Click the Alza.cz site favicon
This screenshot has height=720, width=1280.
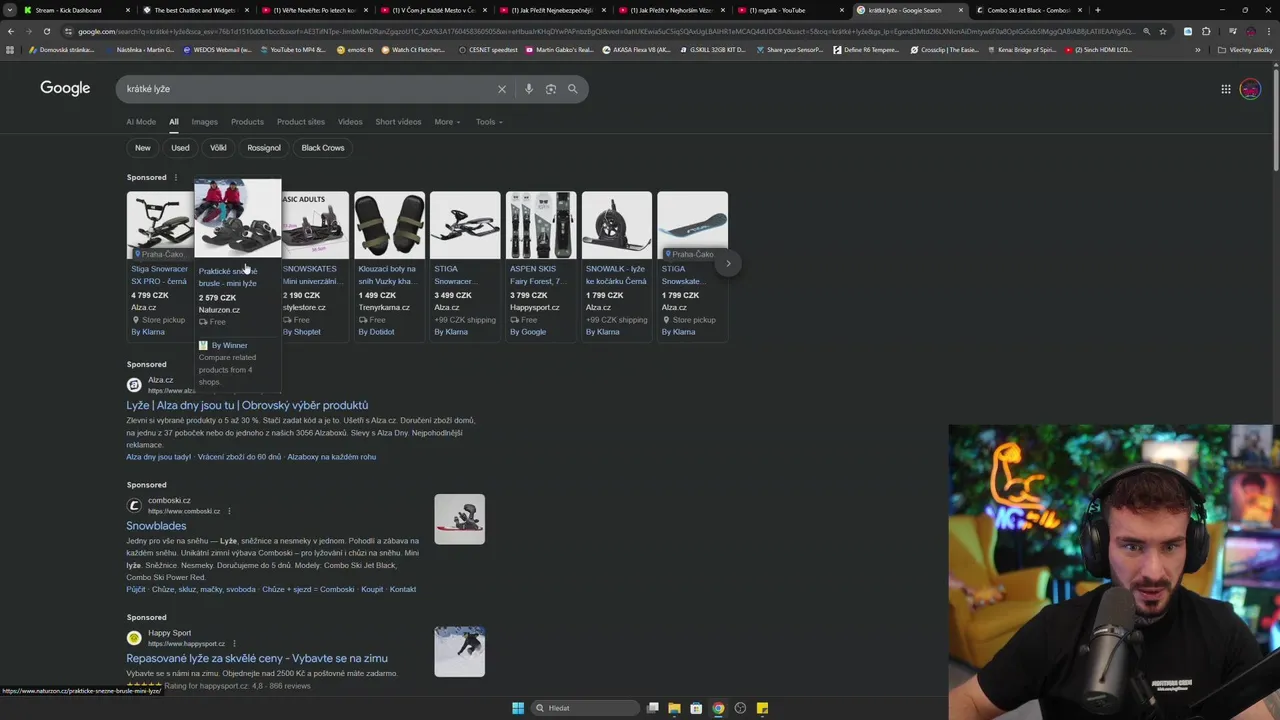(x=134, y=385)
